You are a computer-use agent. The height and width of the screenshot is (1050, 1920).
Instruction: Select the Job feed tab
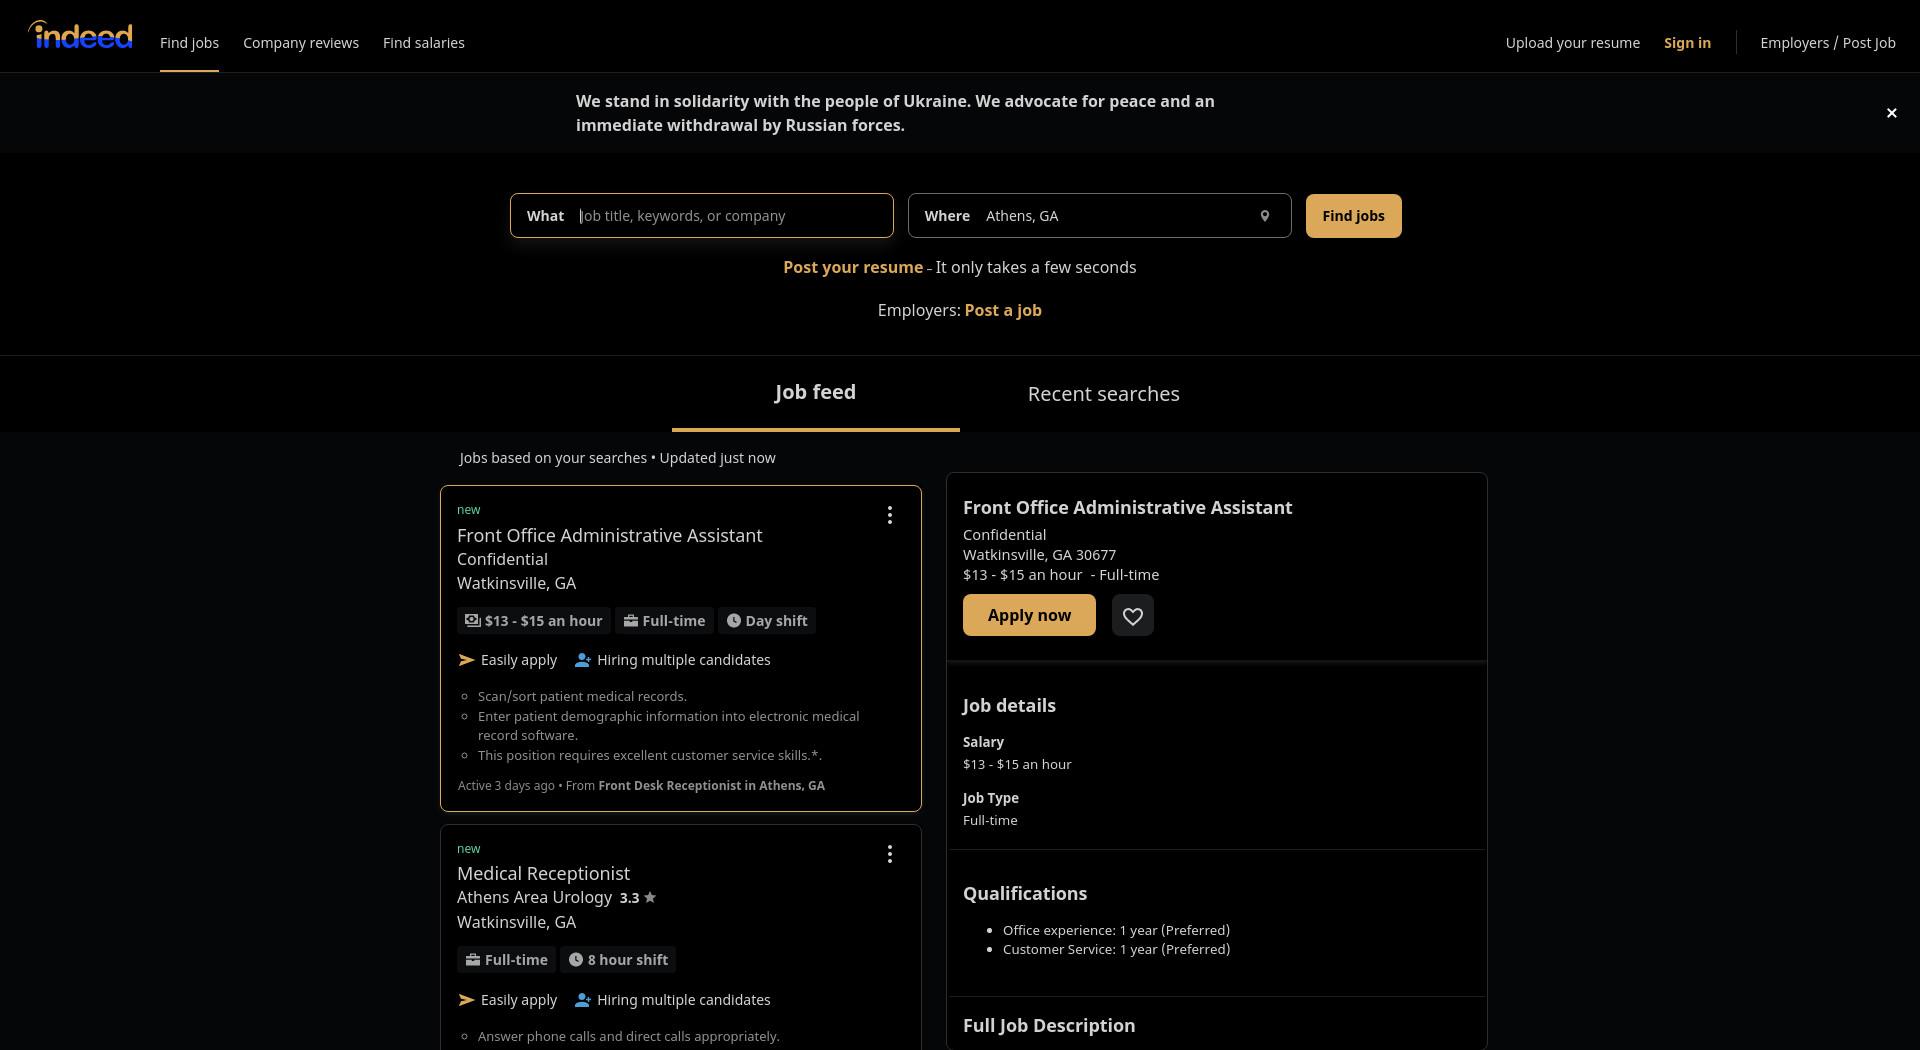tap(815, 393)
